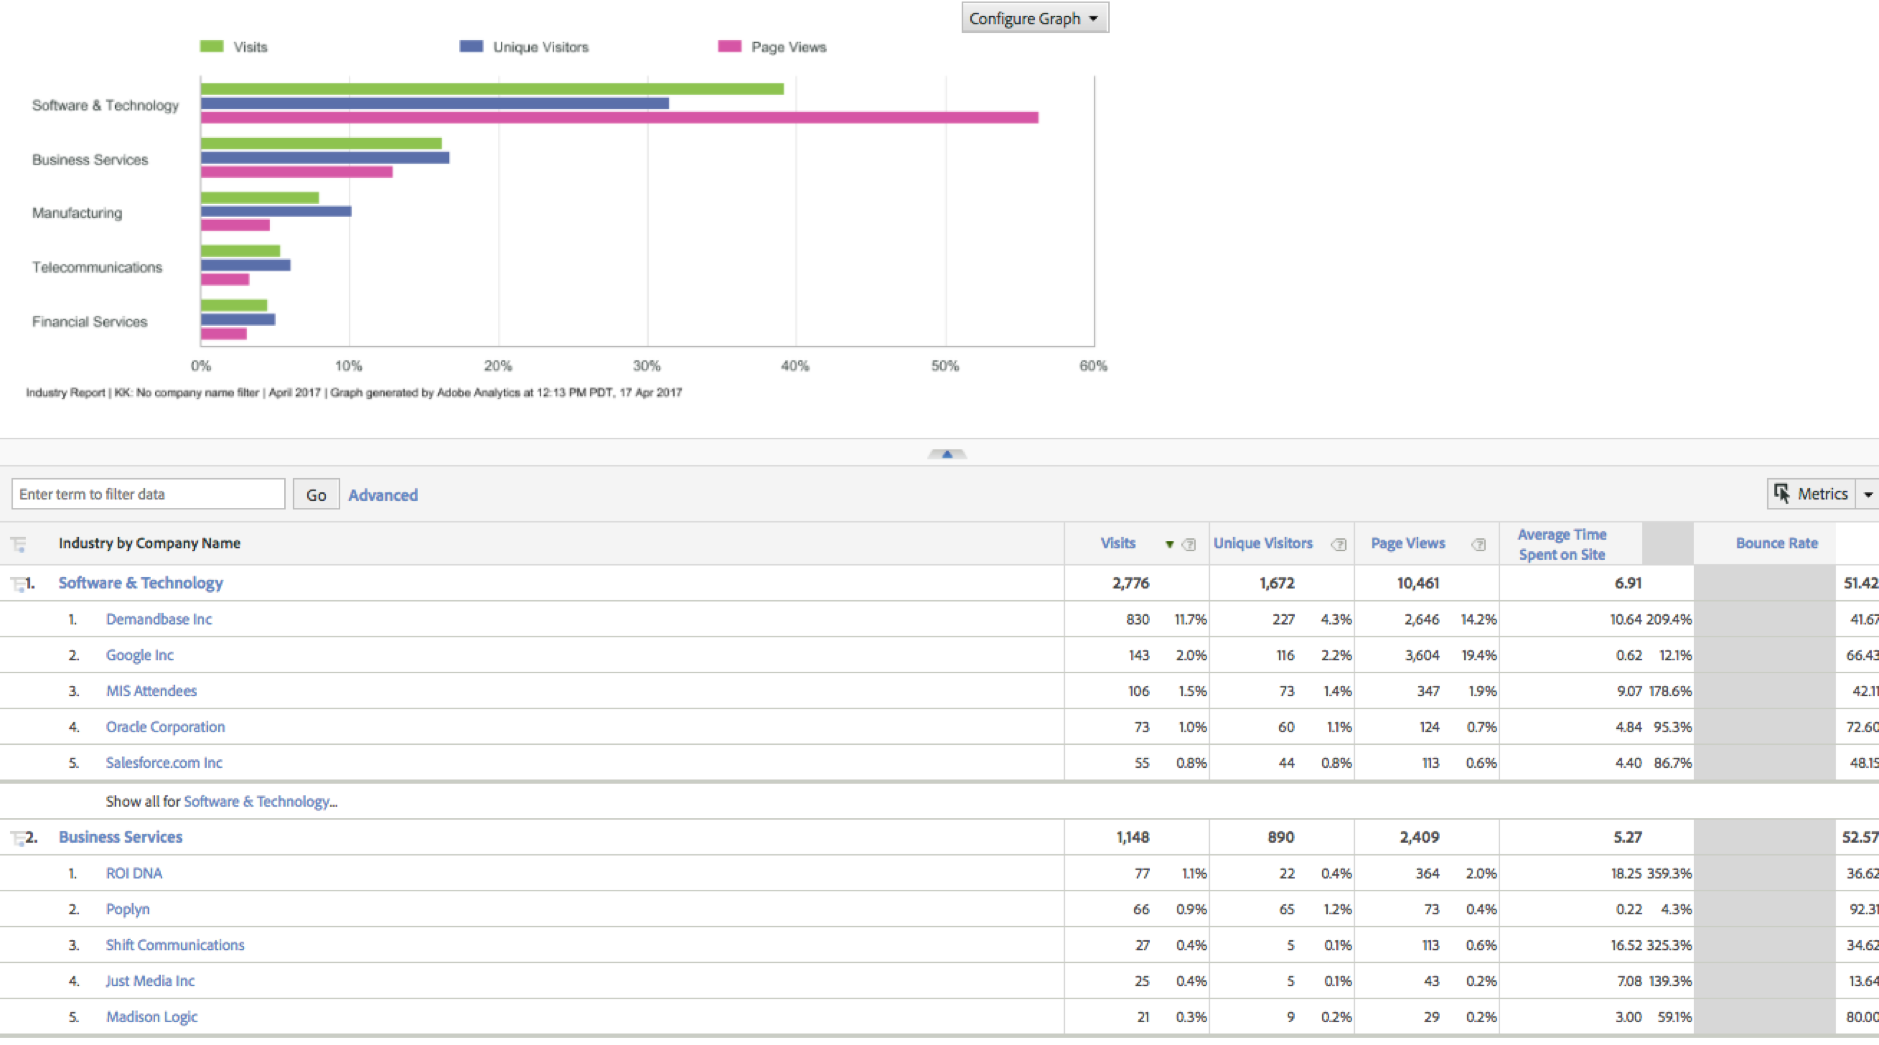Open the Advanced filter link
1879x1045 pixels.
(383, 495)
